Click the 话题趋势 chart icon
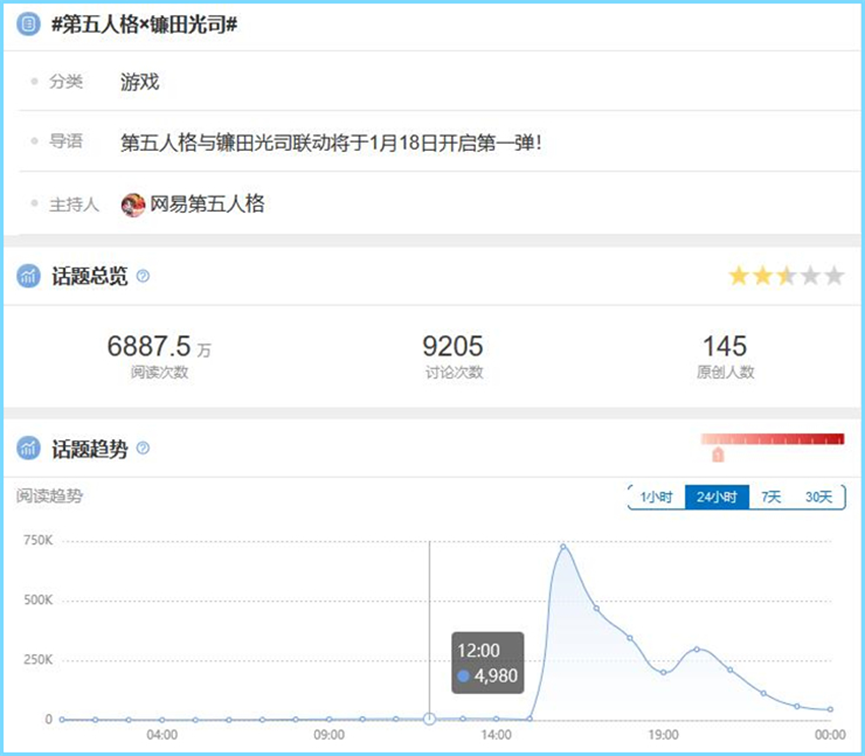 (28, 448)
